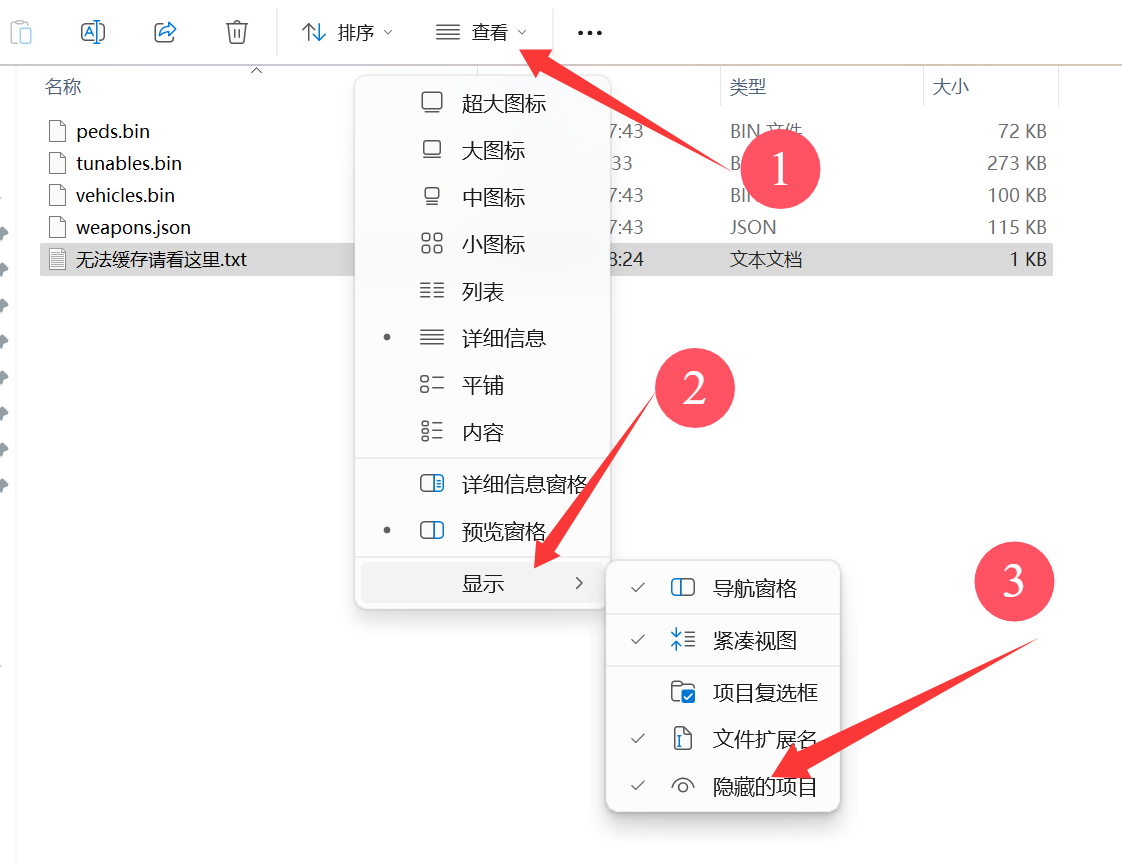Open the 查看 view dropdown
Image resolution: width=1122 pixels, height=863 pixels.
coord(482,33)
